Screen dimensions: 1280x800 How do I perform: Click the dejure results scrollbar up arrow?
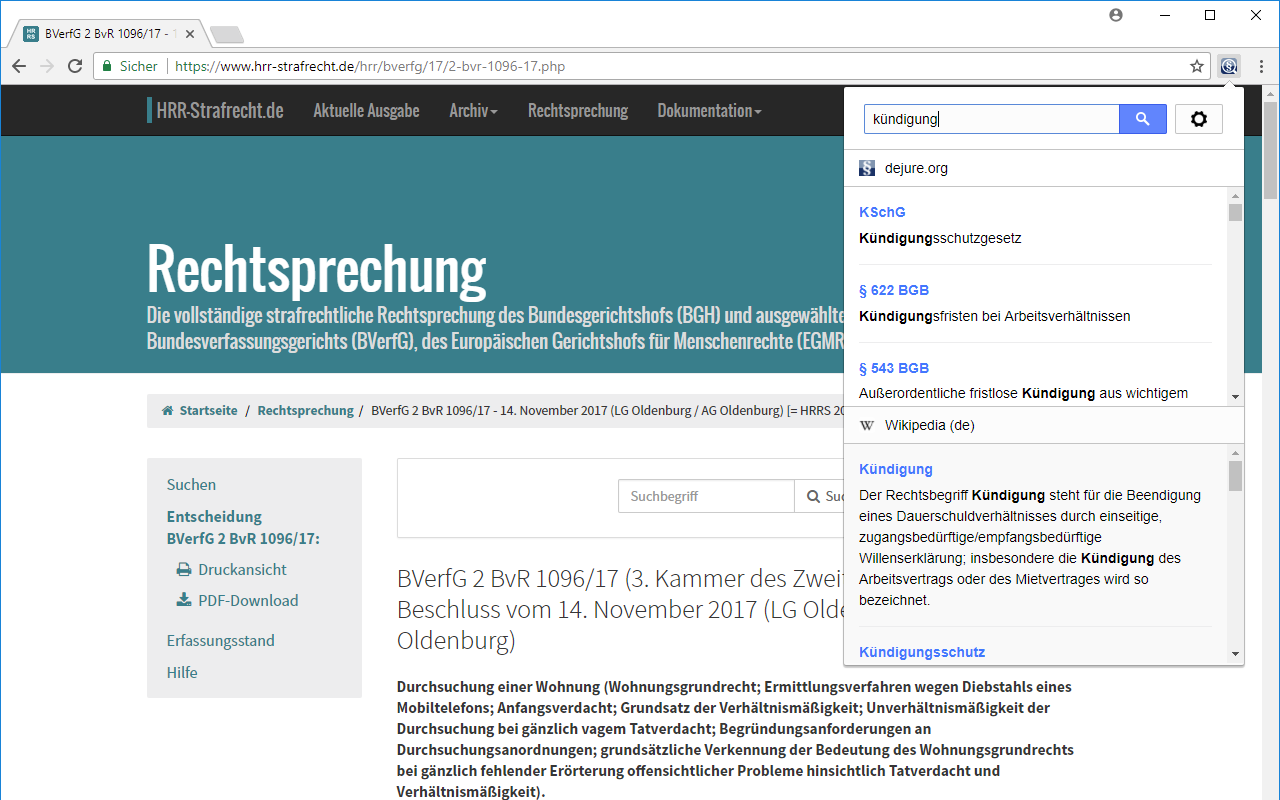[x=1235, y=196]
